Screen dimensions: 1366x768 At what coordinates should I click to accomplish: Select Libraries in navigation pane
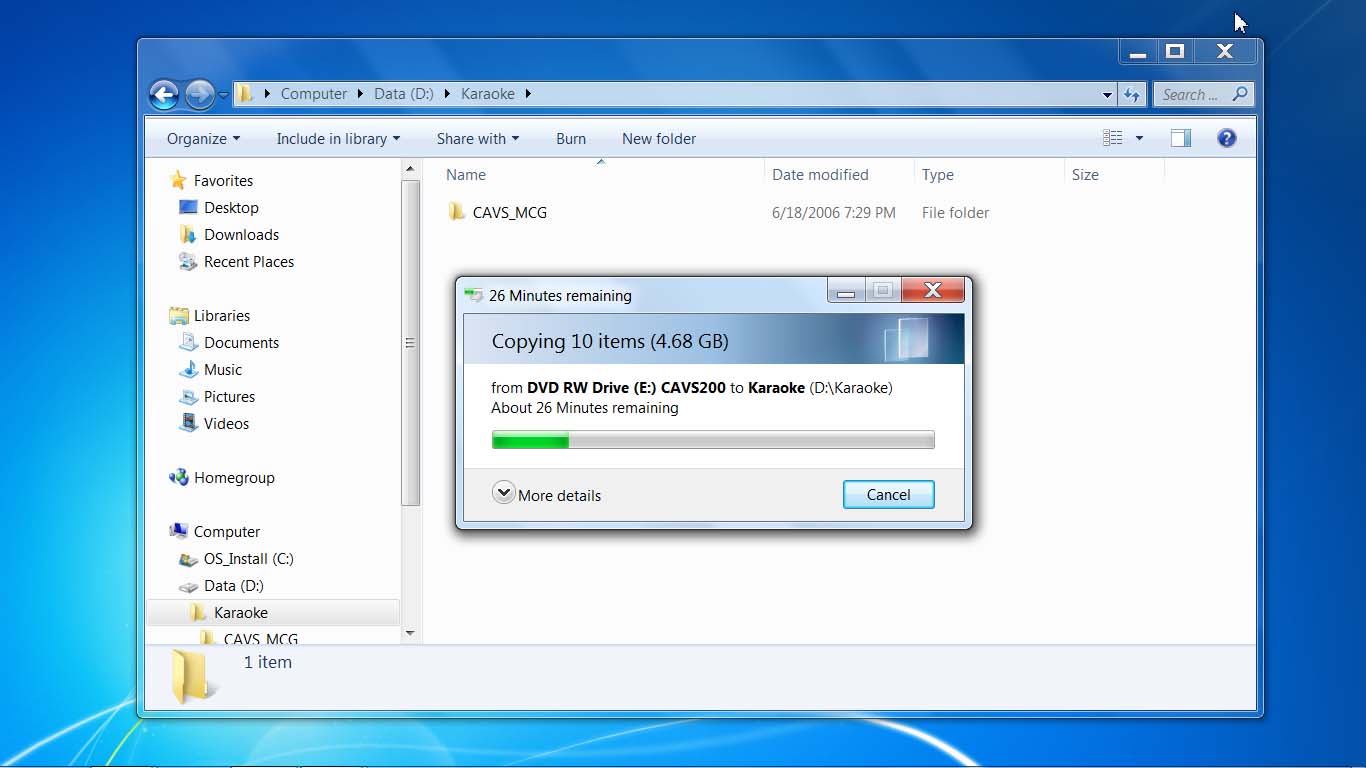point(222,316)
